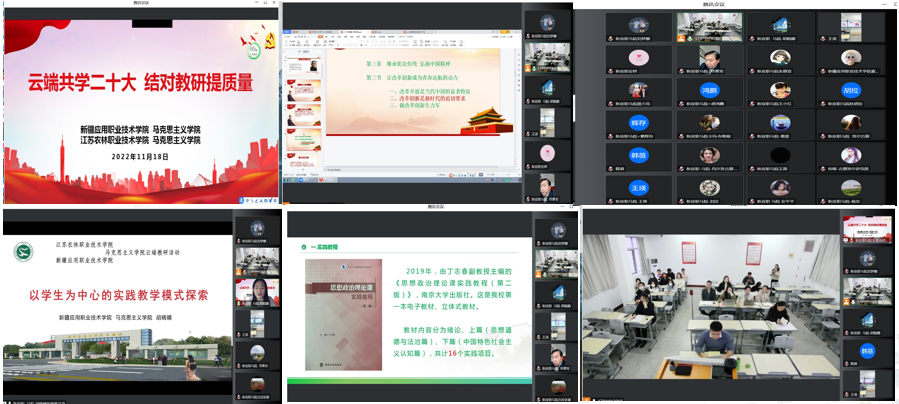899x404 pixels.
Task: Click the pink heart avatar in gallery
Action: (x=639, y=57)
